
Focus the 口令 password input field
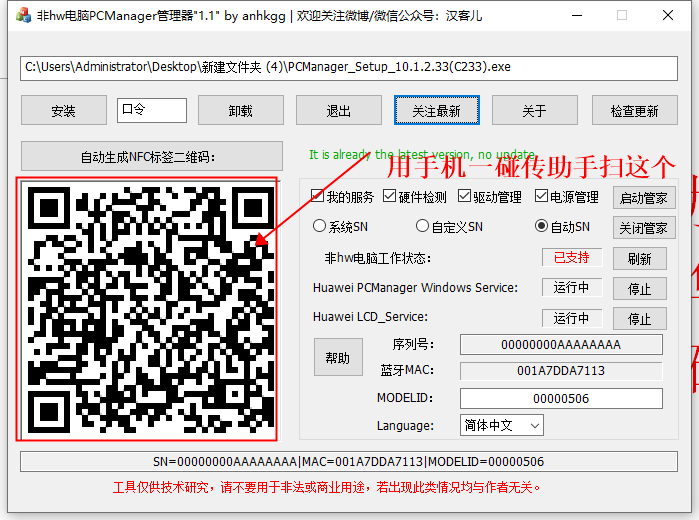click(152, 110)
